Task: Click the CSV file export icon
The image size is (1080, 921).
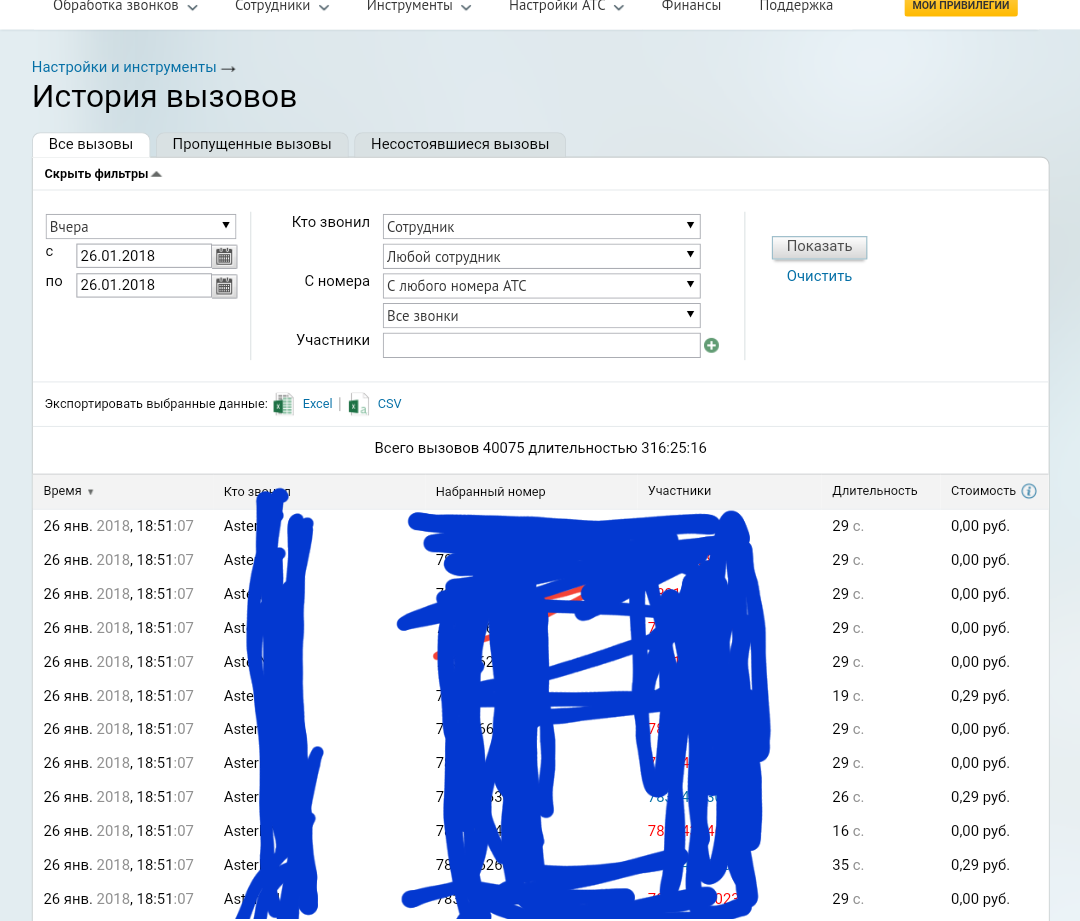Action: pyautogui.click(x=359, y=404)
